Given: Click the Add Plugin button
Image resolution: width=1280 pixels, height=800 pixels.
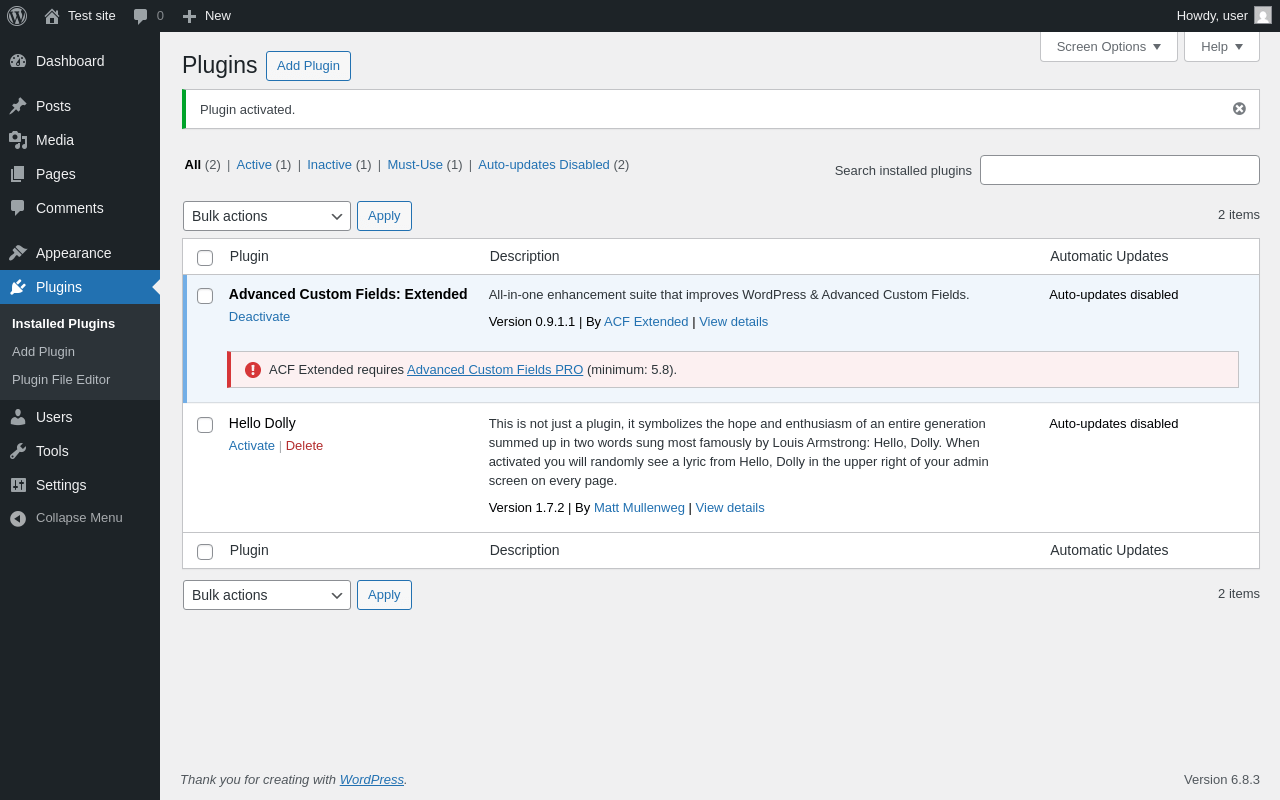Looking at the screenshot, I should pyautogui.click(x=308, y=66).
